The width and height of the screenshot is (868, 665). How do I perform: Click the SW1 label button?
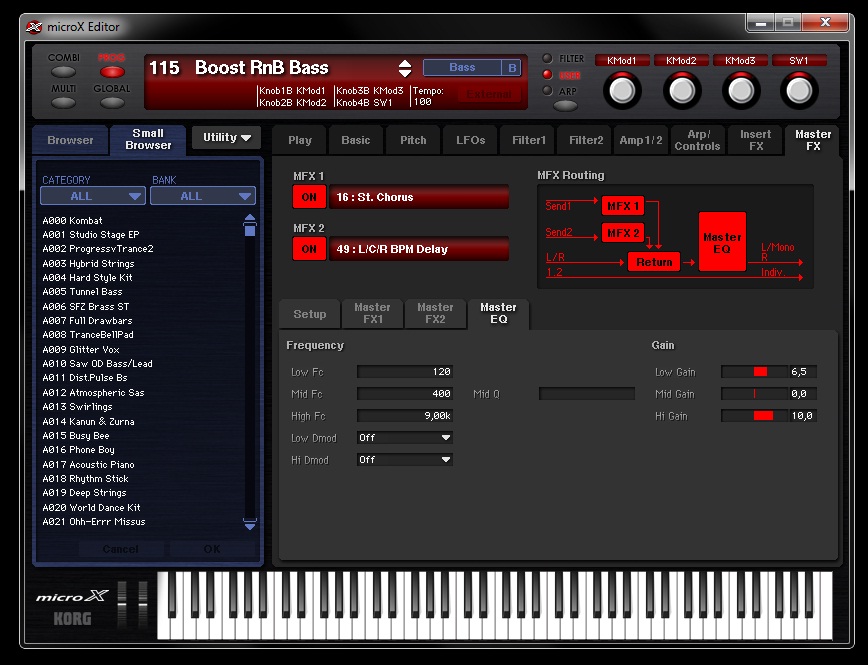799,60
